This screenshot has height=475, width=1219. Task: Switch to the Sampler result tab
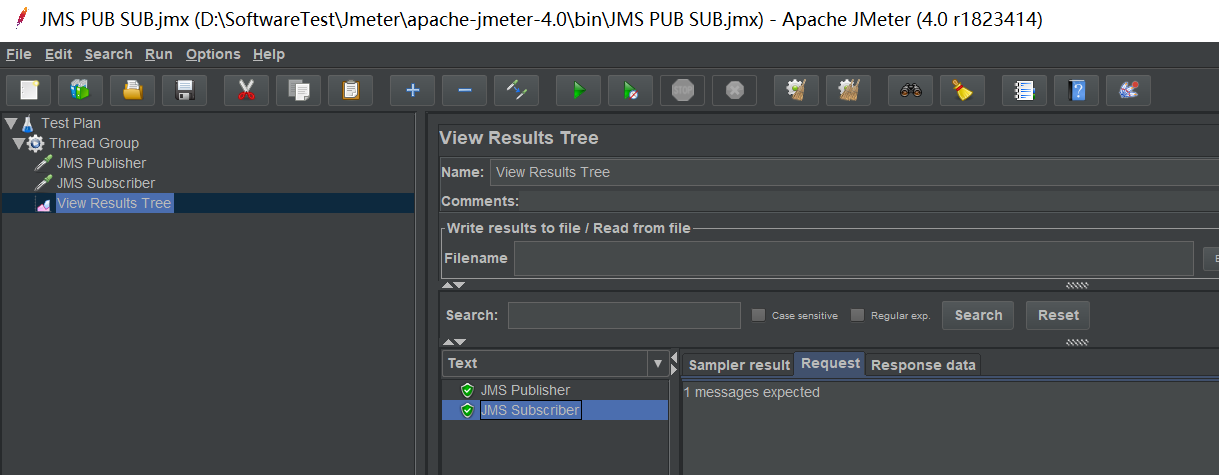pos(739,365)
